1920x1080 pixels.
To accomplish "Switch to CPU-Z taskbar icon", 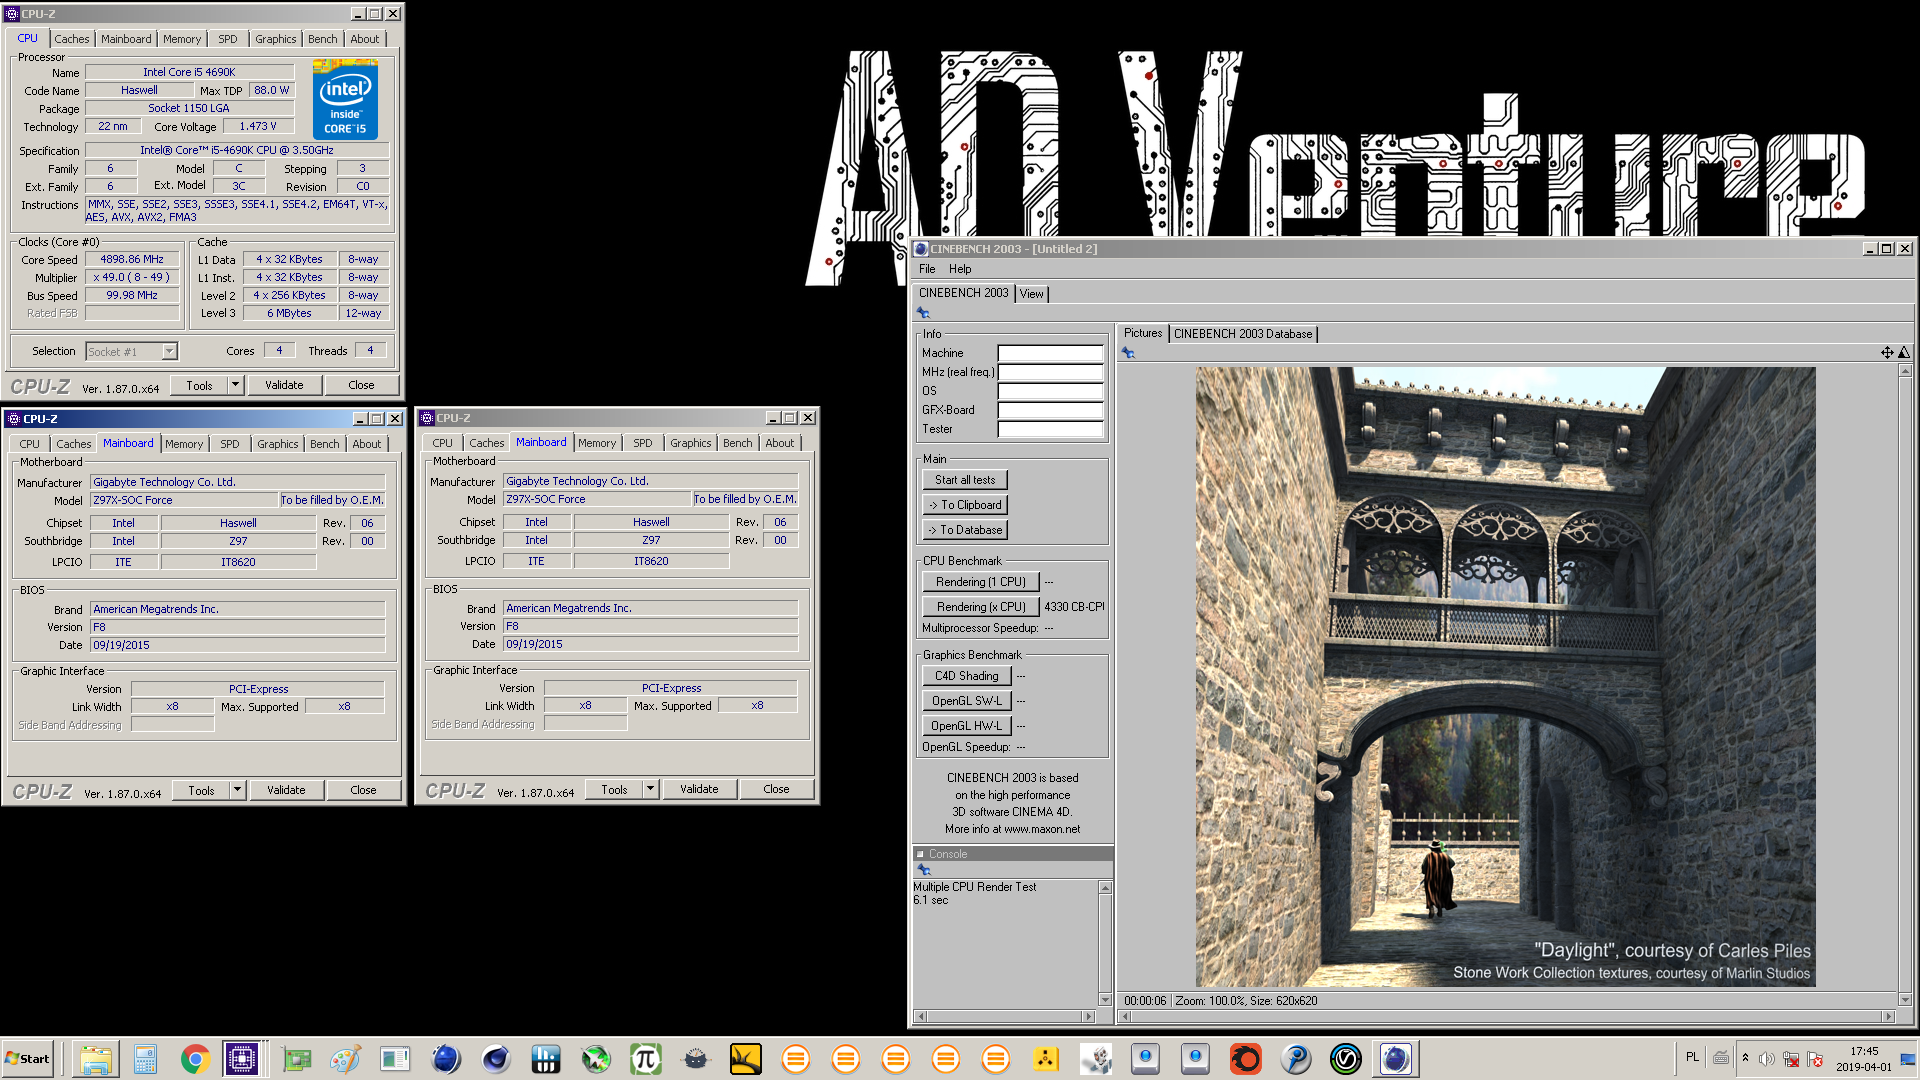I will pos(242,1059).
